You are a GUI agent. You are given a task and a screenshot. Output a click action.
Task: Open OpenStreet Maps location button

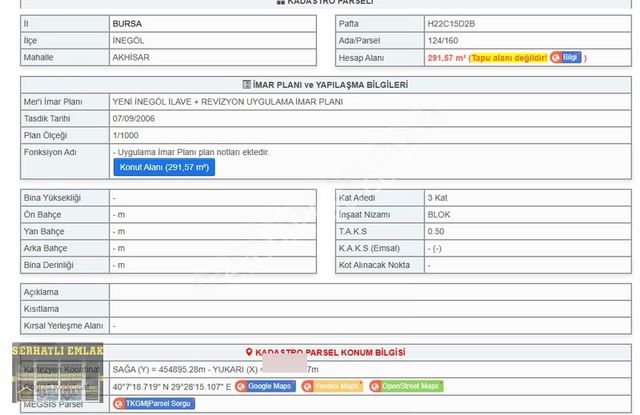tap(406, 386)
